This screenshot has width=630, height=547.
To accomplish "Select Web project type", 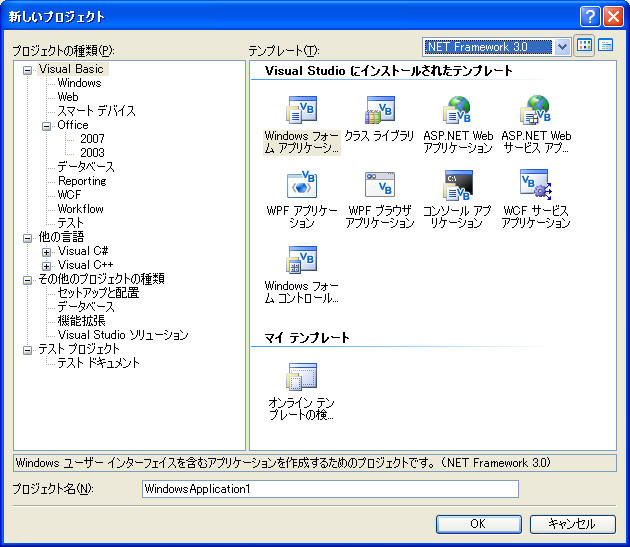I will coord(68,97).
